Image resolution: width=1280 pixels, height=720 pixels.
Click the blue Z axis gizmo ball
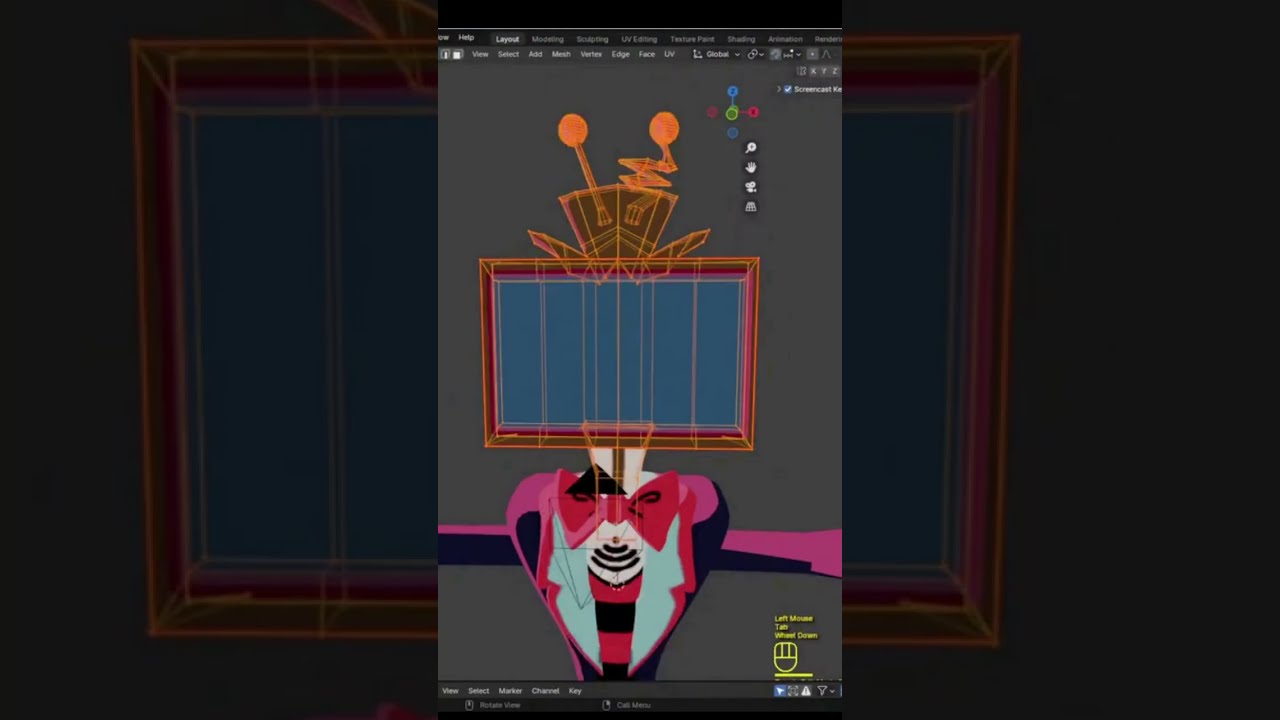[x=733, y=91]
